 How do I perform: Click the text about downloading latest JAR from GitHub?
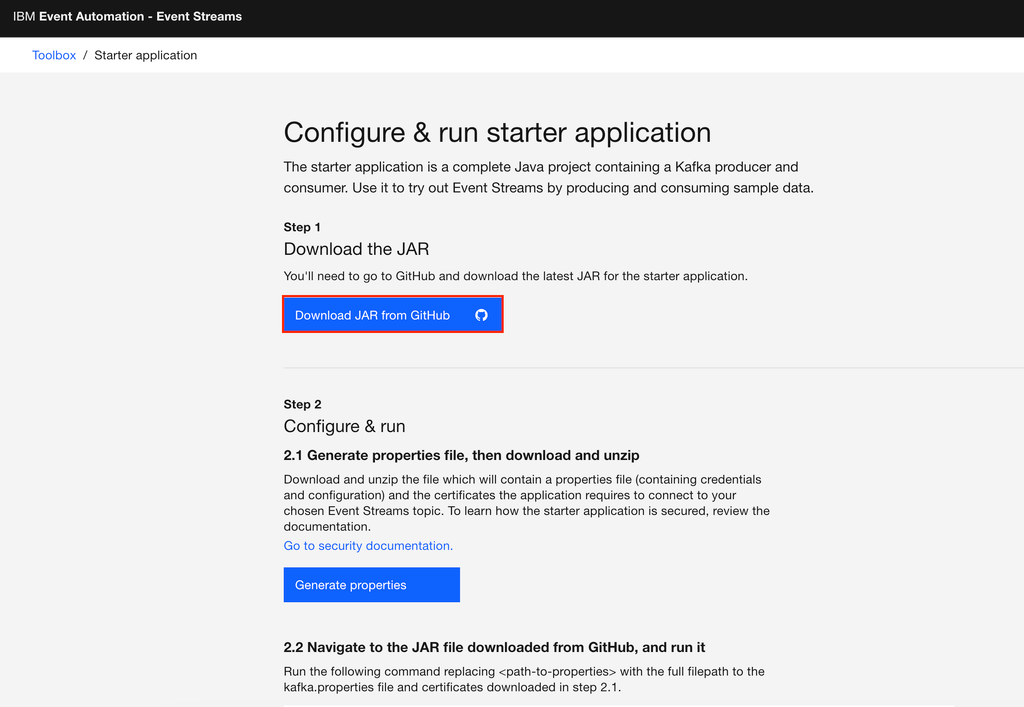(x=515, y=276)
